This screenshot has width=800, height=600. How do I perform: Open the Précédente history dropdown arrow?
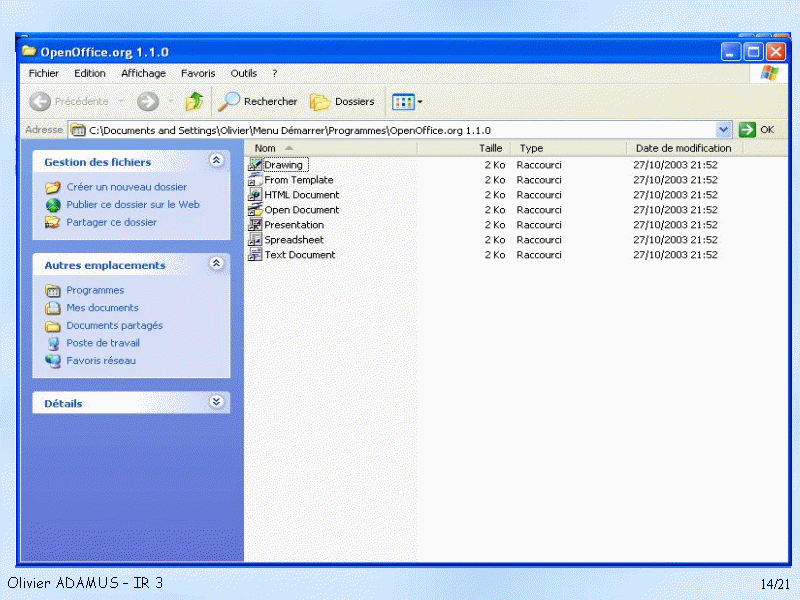pyautogui.click(x=121, y=102)
